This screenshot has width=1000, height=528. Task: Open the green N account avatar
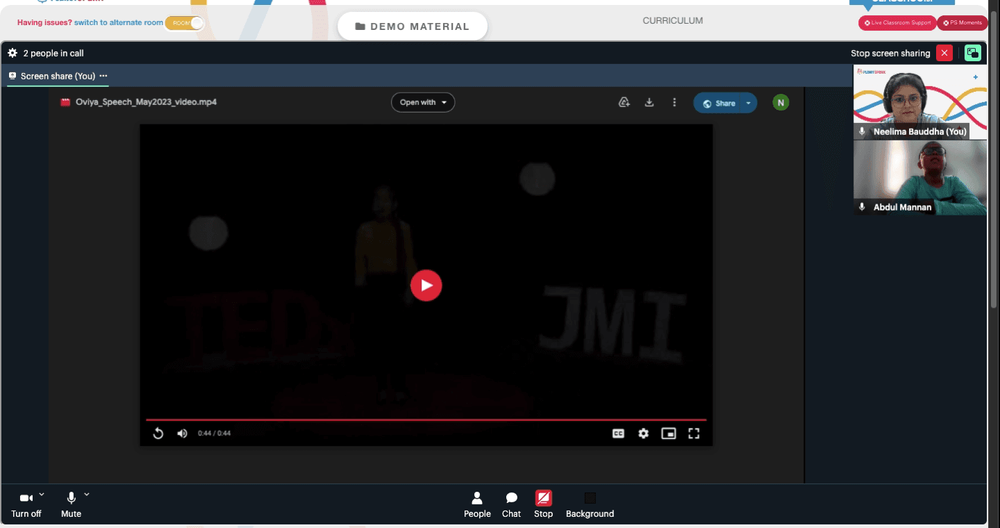781,103
